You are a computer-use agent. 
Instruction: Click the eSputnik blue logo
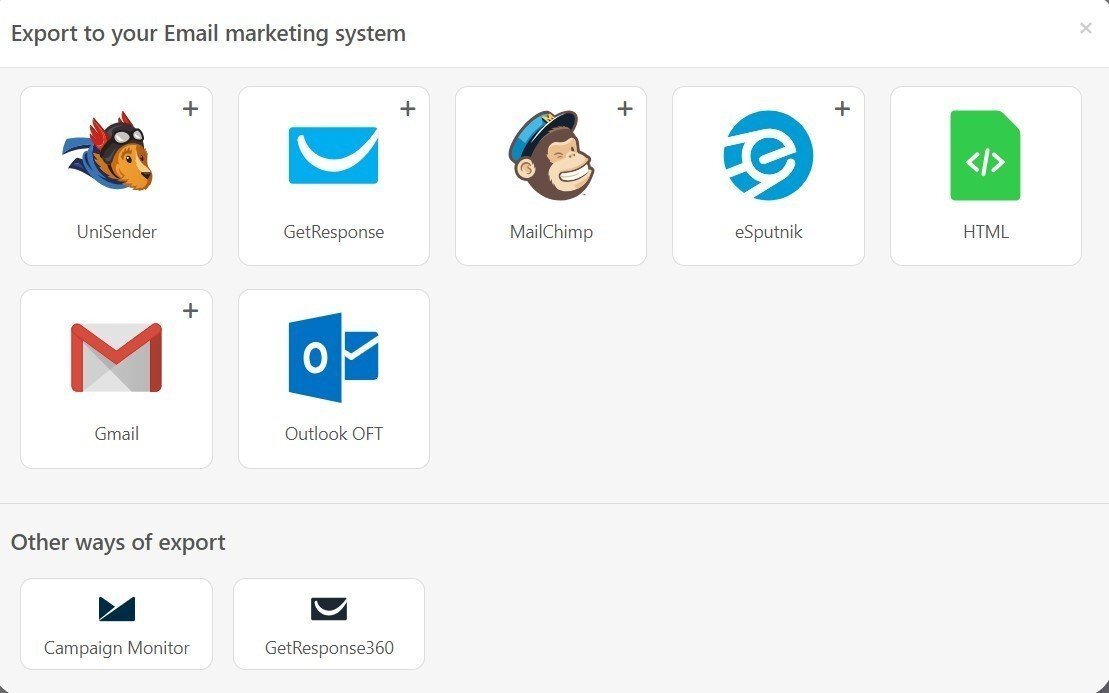[x=768, y=155]
